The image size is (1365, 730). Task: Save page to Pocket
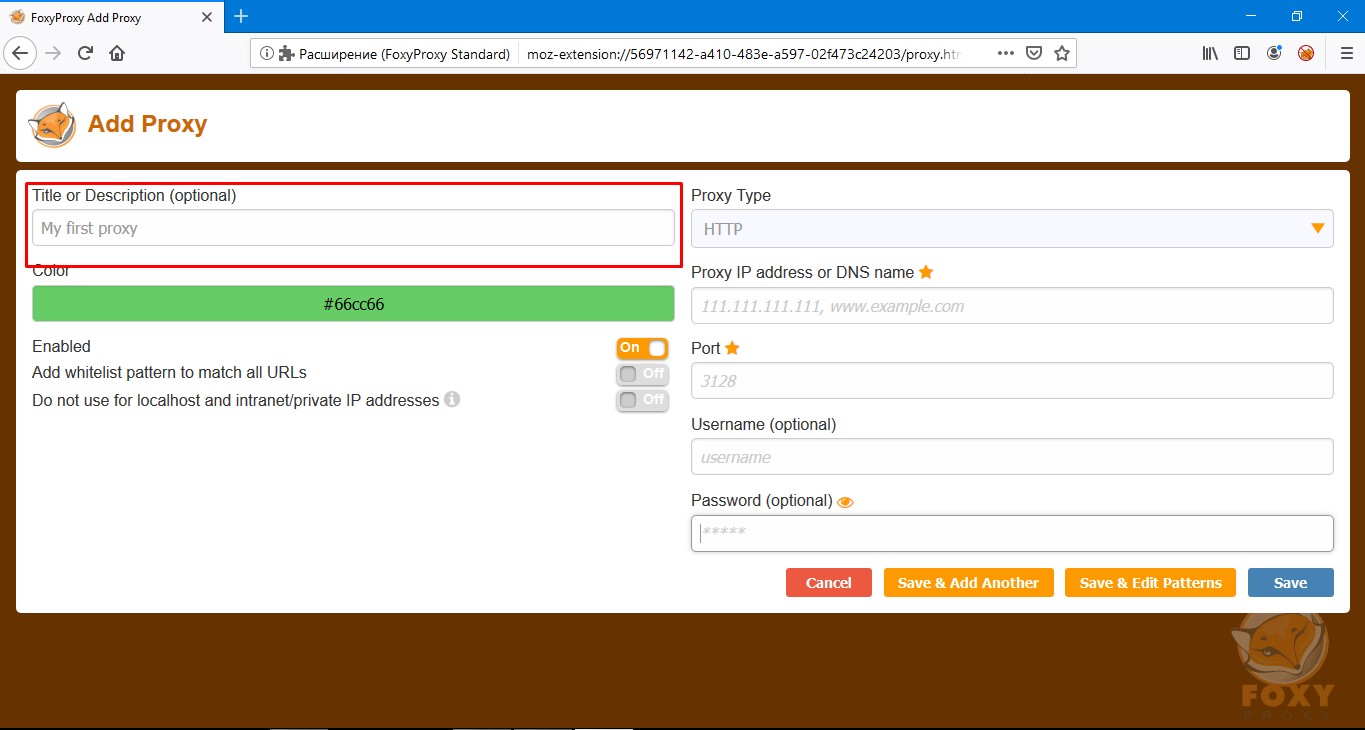1035,53
